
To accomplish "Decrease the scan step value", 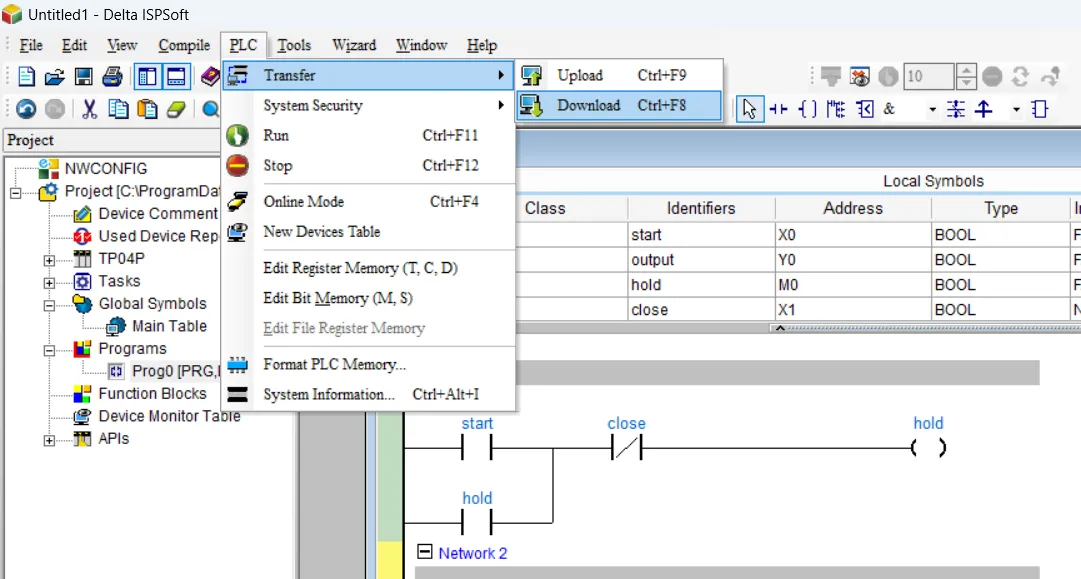I will pos(967,83).
